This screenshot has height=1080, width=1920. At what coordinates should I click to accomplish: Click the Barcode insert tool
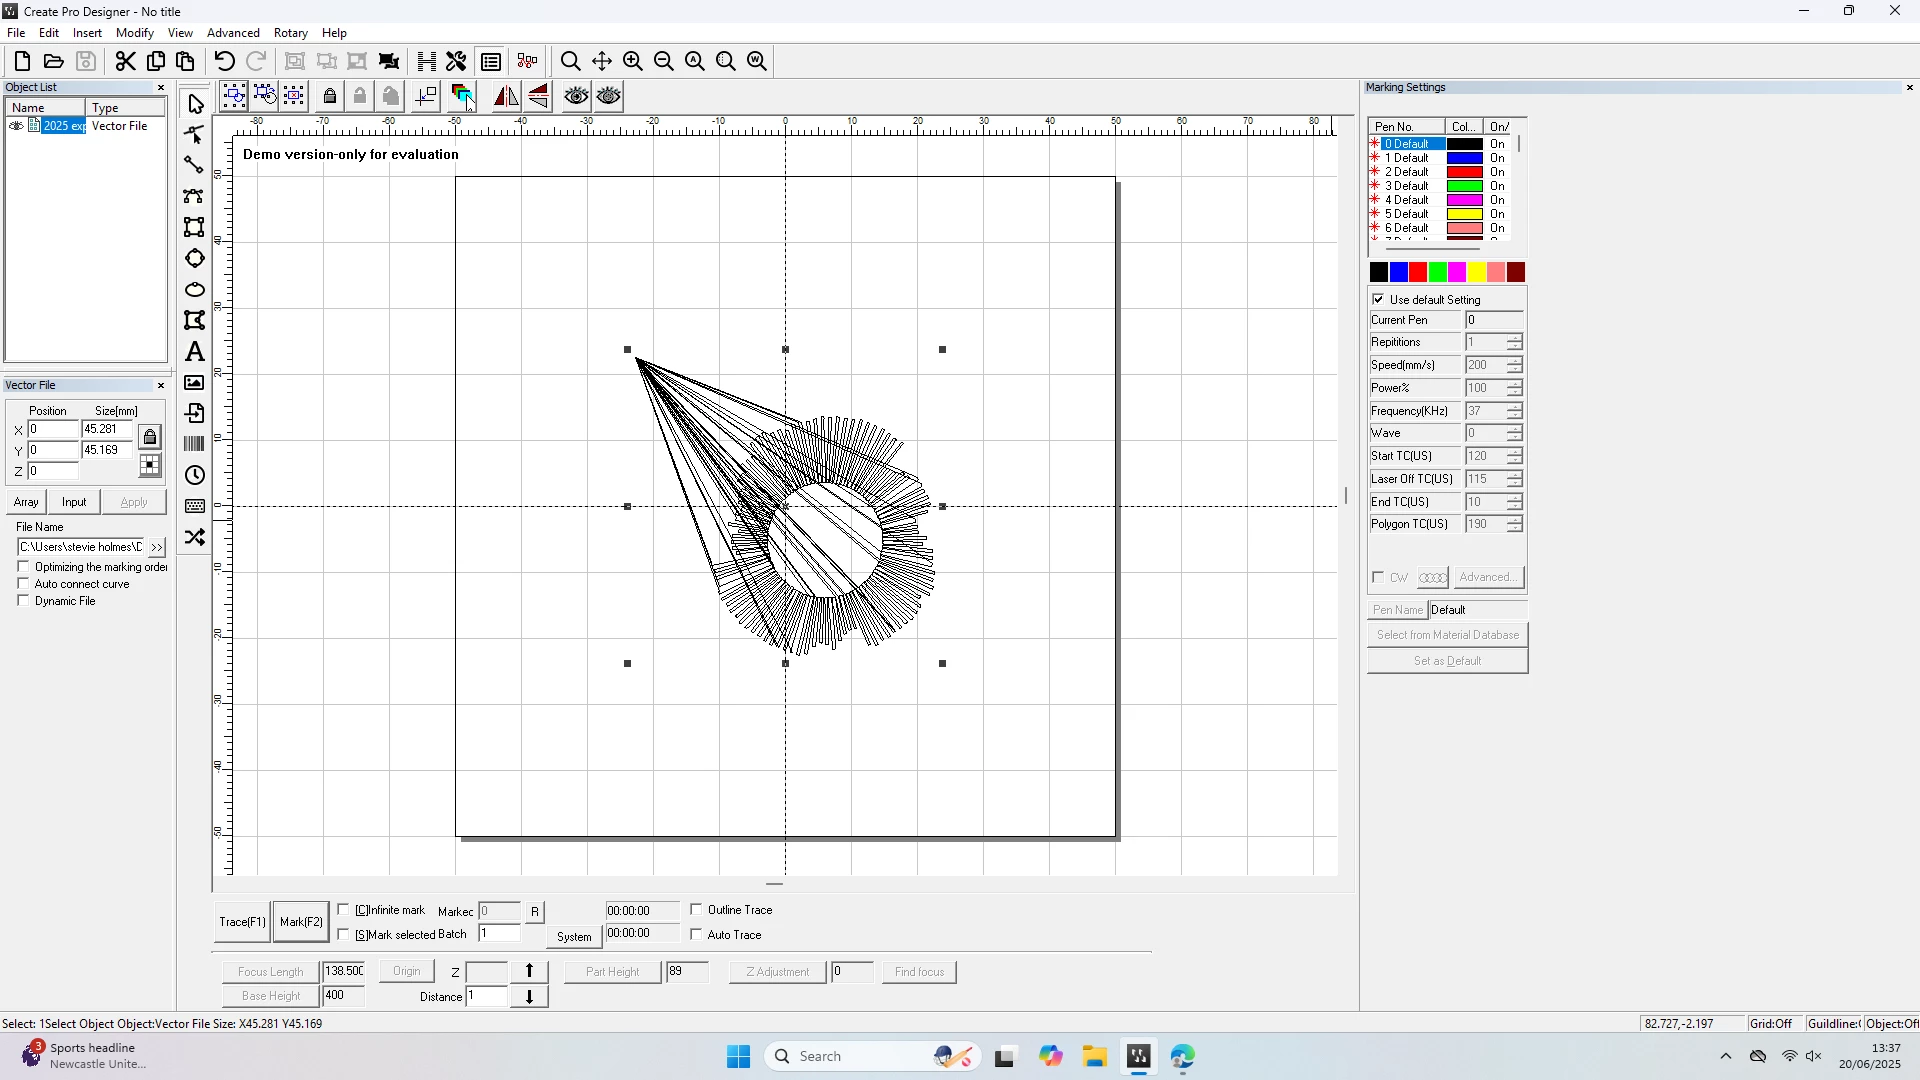click(195, 444)
